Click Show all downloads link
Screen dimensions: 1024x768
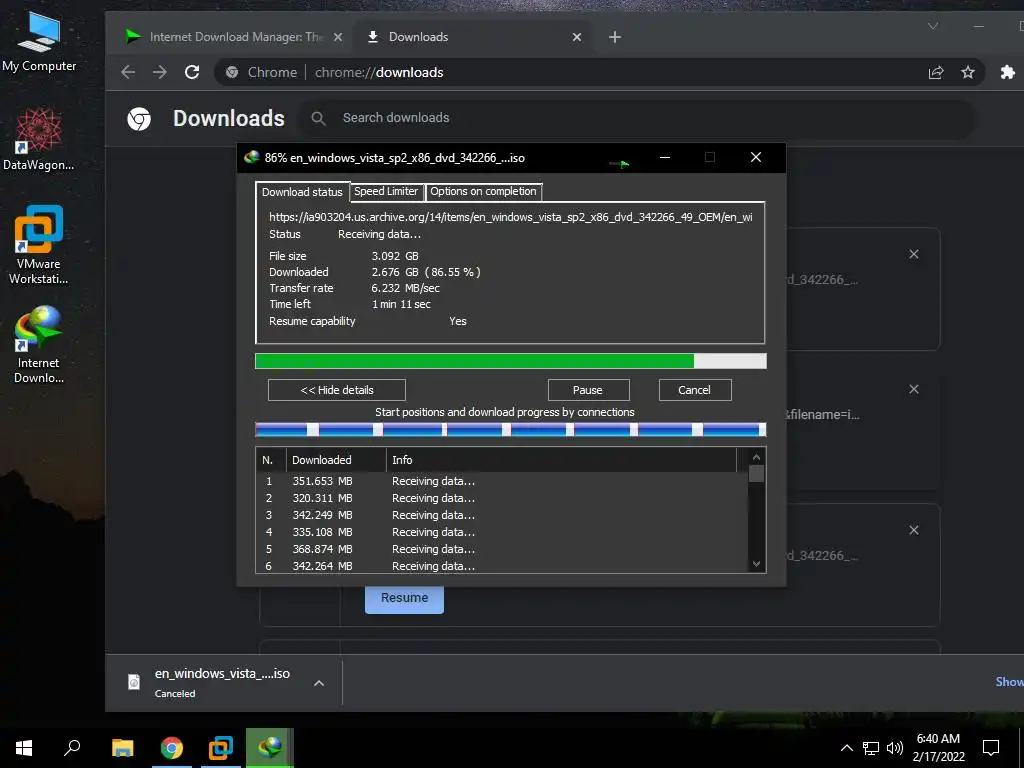click(1010, 682)
